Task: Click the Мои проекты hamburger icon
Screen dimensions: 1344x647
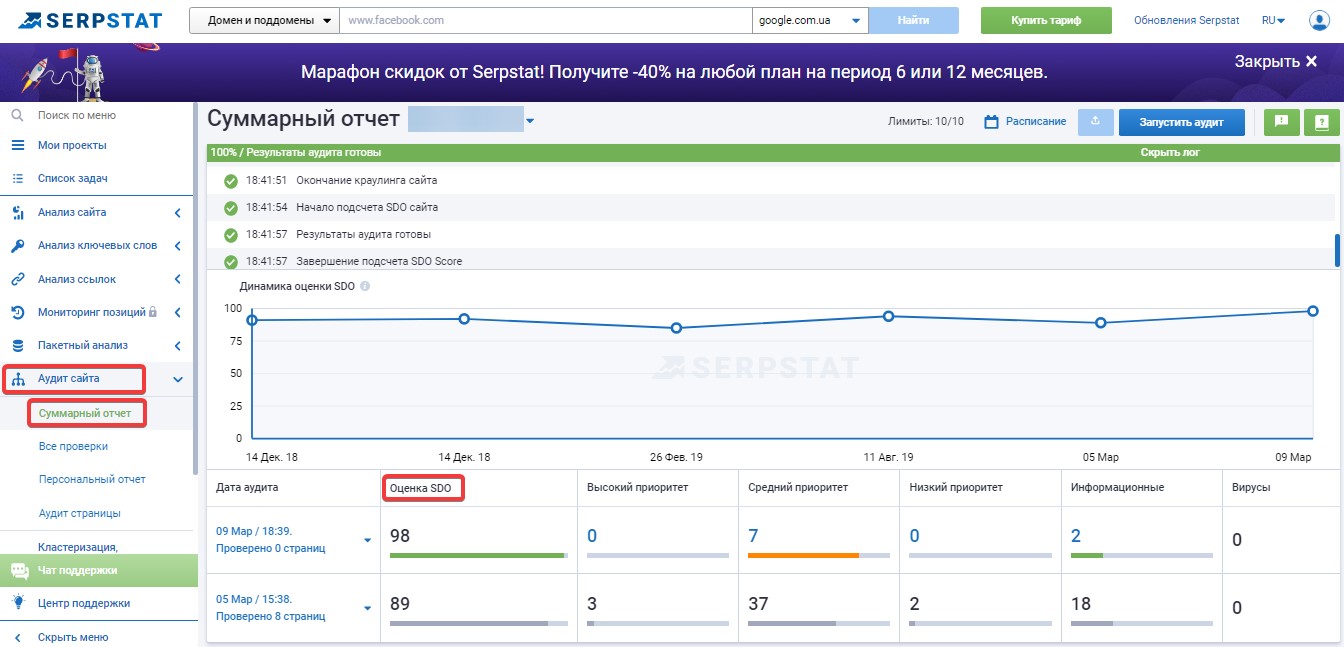Action: pyautogui.click(x=17, y=146)
